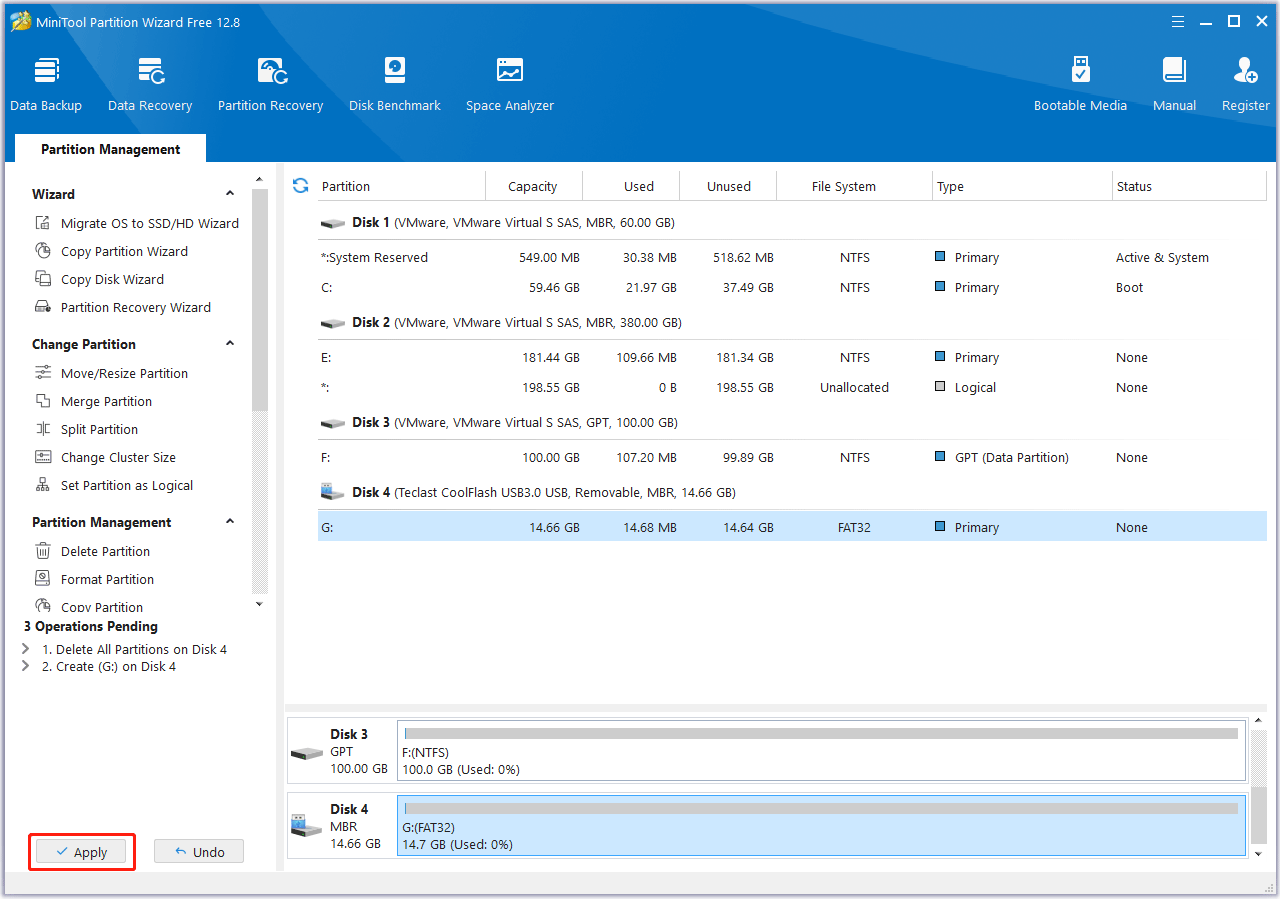
Task: Start Copy Partition Wizard
Action: [x=112, y=251]
